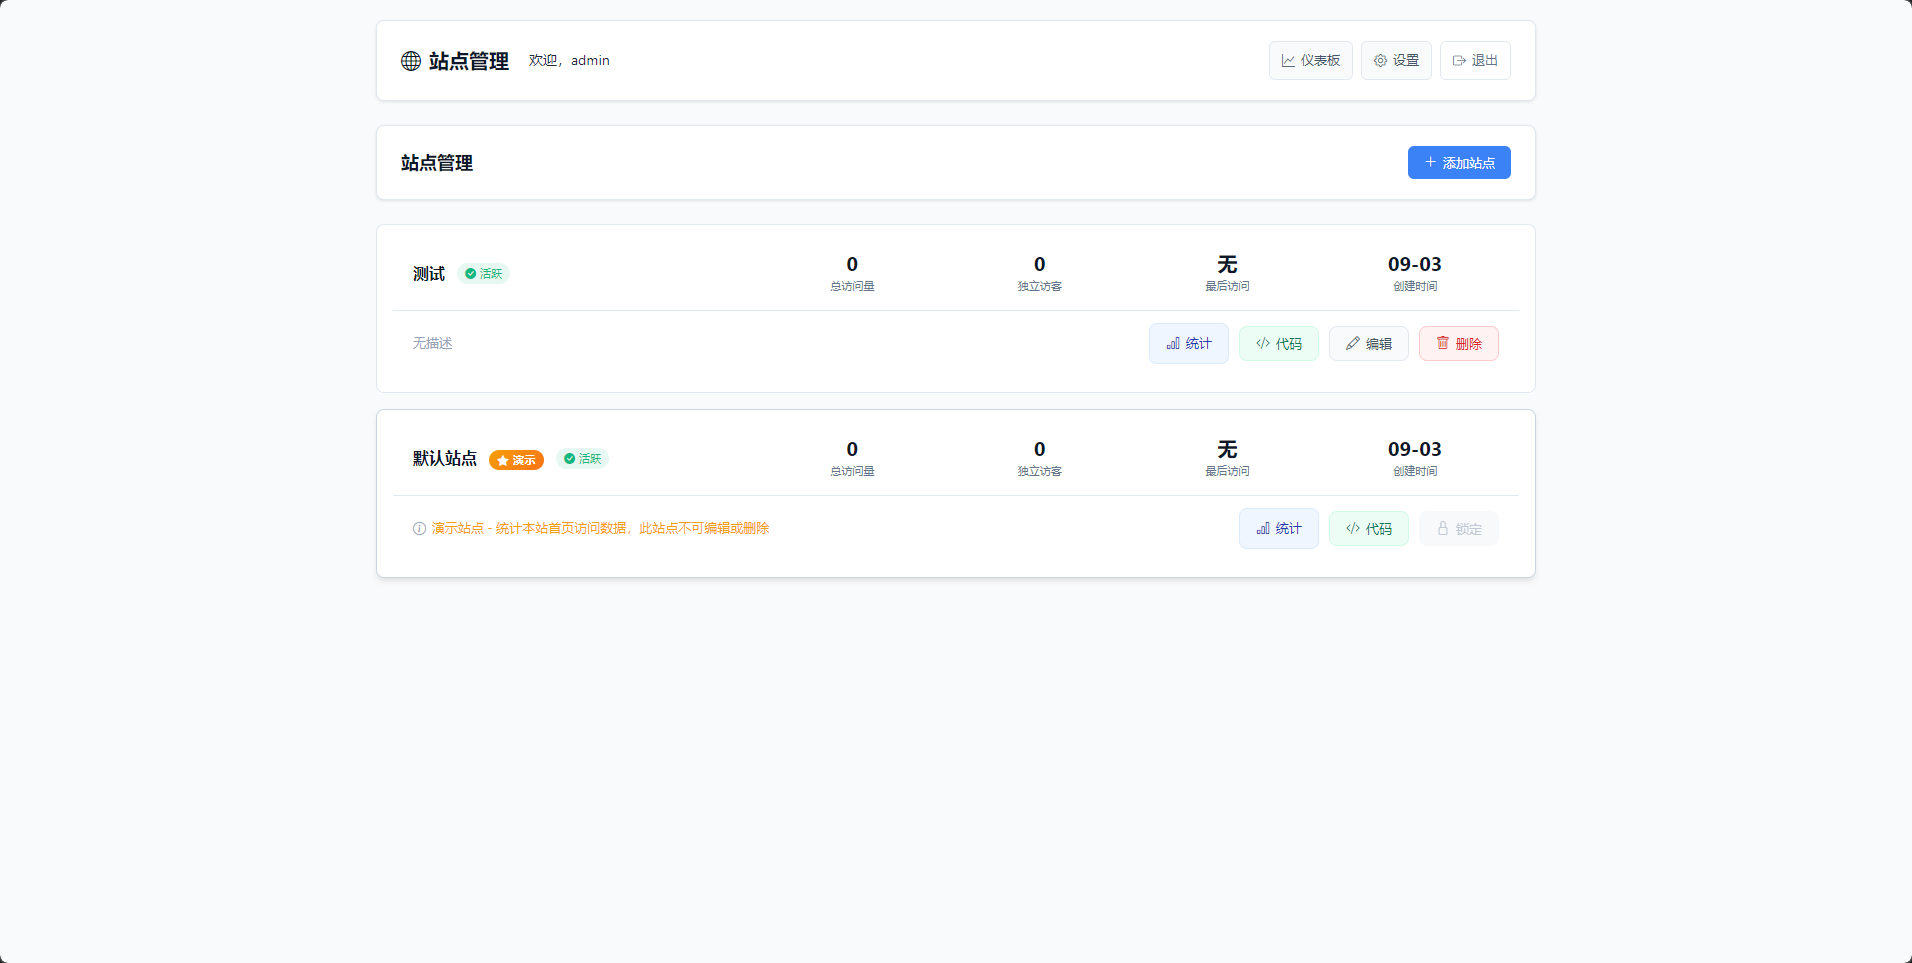Open 统计 stats for 默认站点

coord(1279,529)
